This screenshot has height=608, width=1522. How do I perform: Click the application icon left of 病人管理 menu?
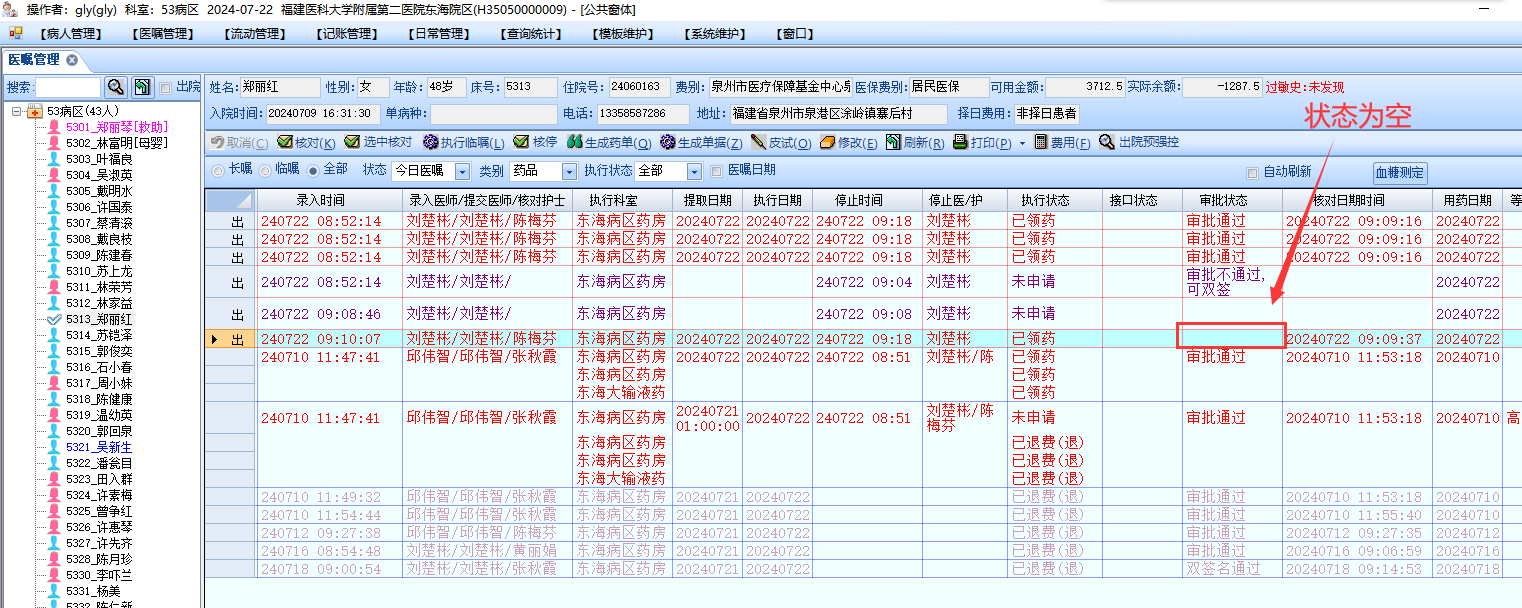(15, 33)
